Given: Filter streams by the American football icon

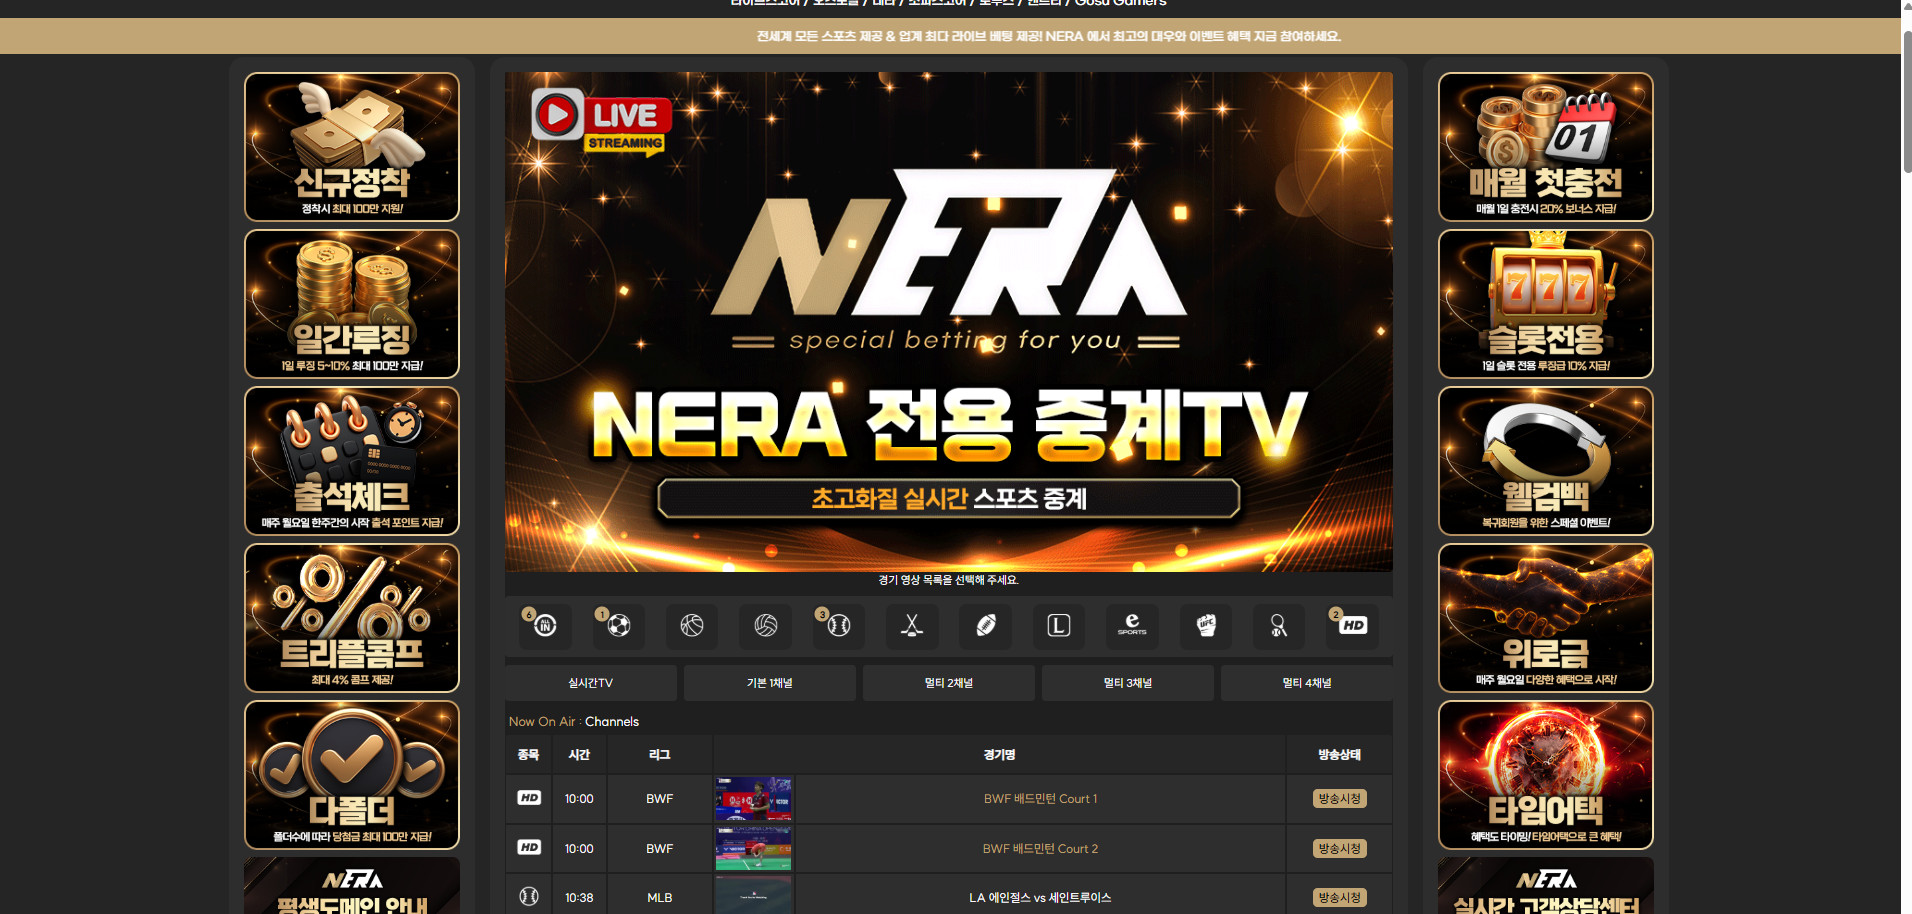Looking at the screenshot, I should point(986,625).
